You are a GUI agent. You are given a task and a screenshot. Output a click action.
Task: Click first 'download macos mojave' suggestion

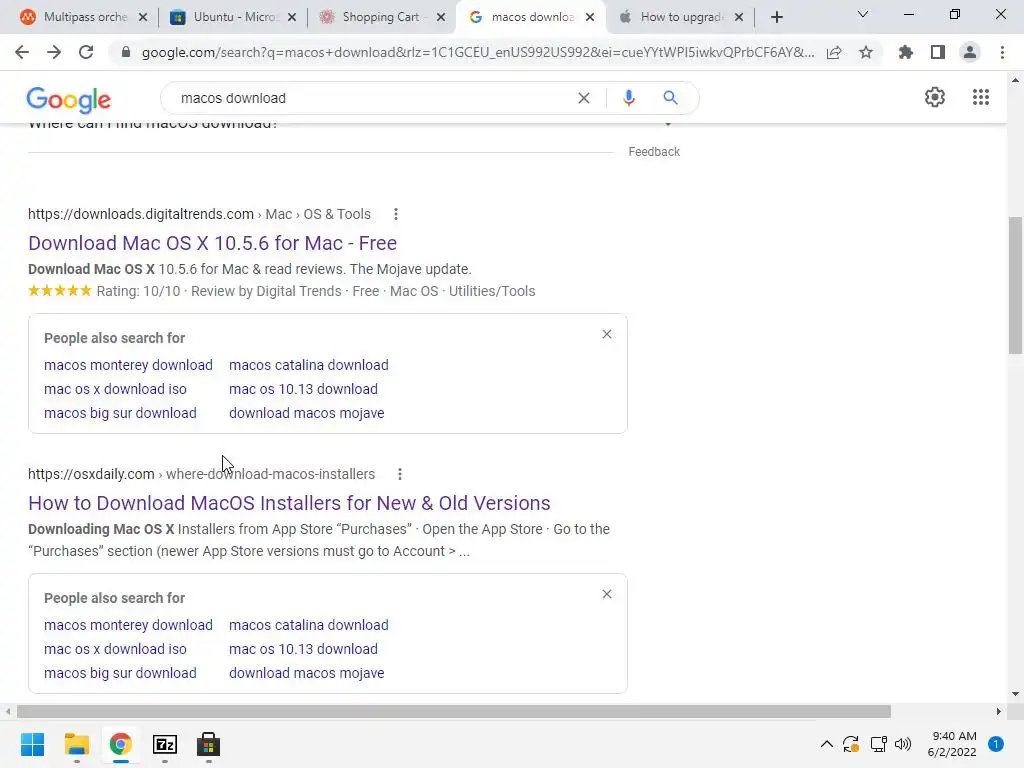pos(306,413)
